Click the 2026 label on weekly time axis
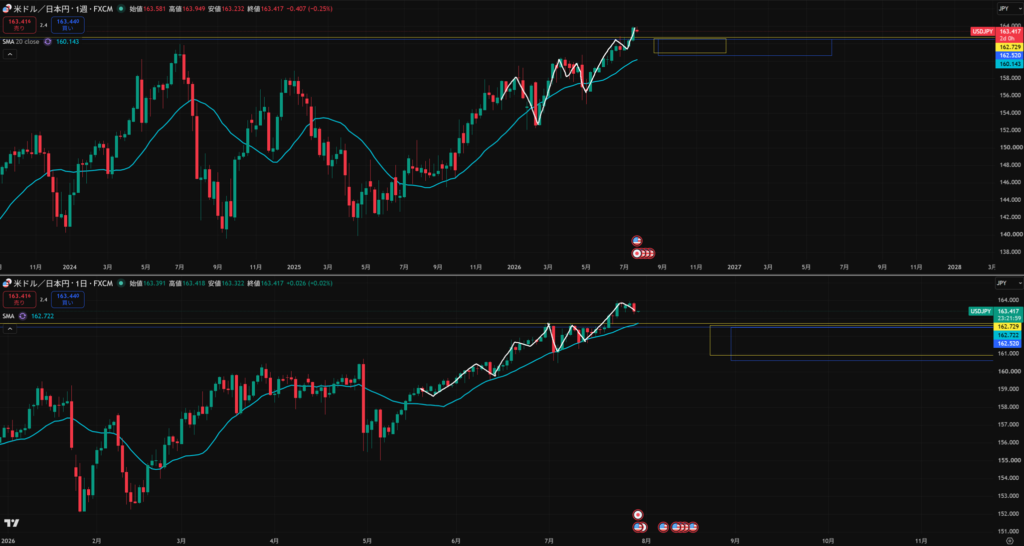This screenshot has height=546, width=1024. click(513, 266)
